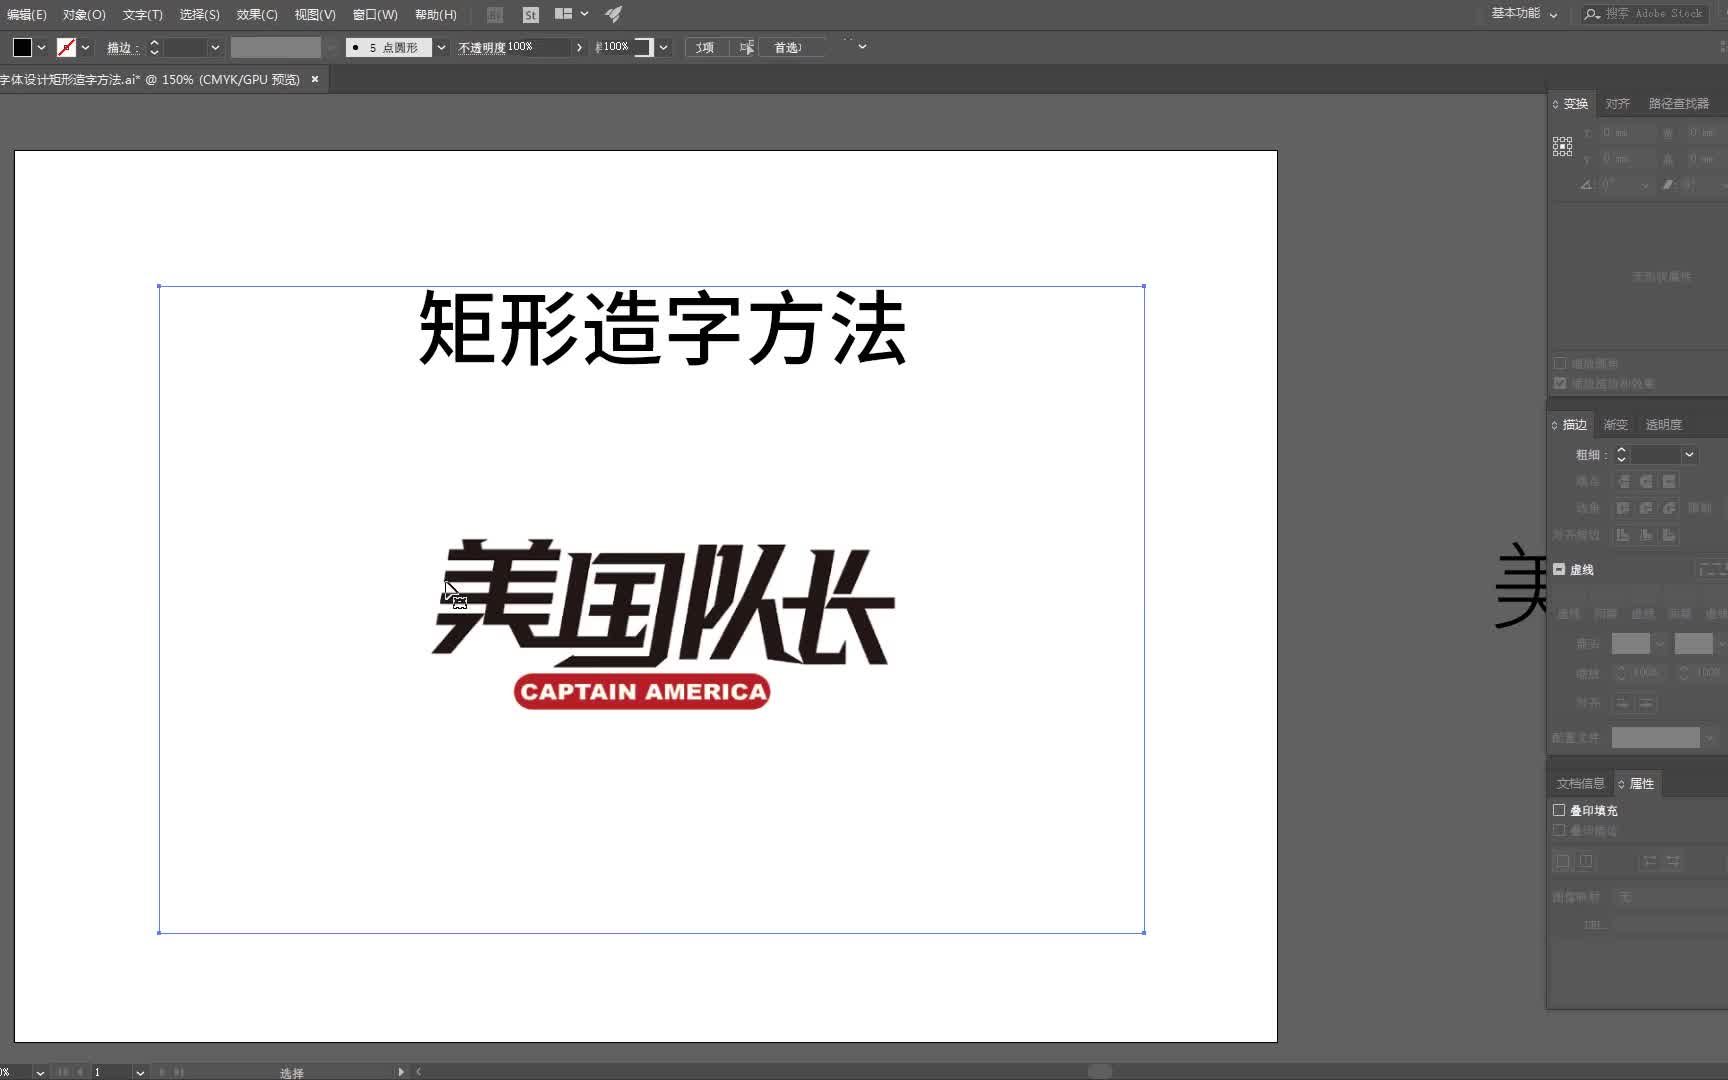Choose the bevel join corner icon

click(x=1669, y=508)
